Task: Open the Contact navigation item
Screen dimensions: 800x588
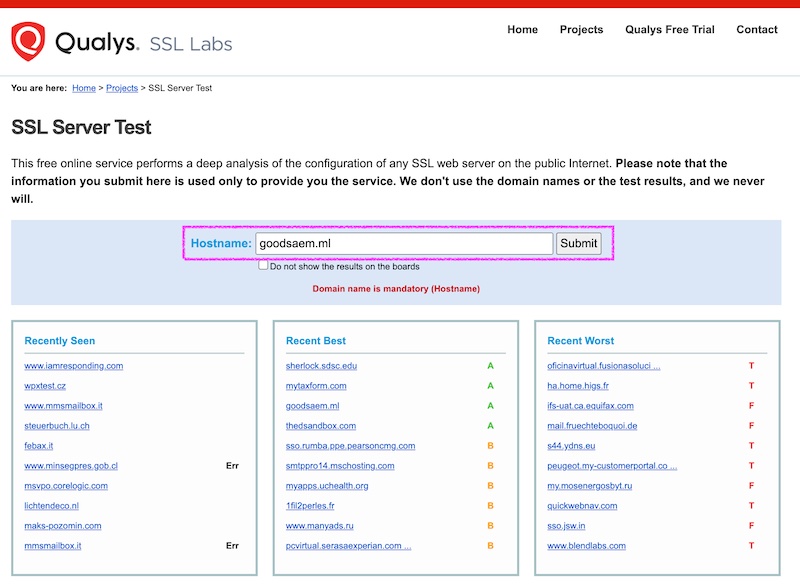Action: coord(757,30)
